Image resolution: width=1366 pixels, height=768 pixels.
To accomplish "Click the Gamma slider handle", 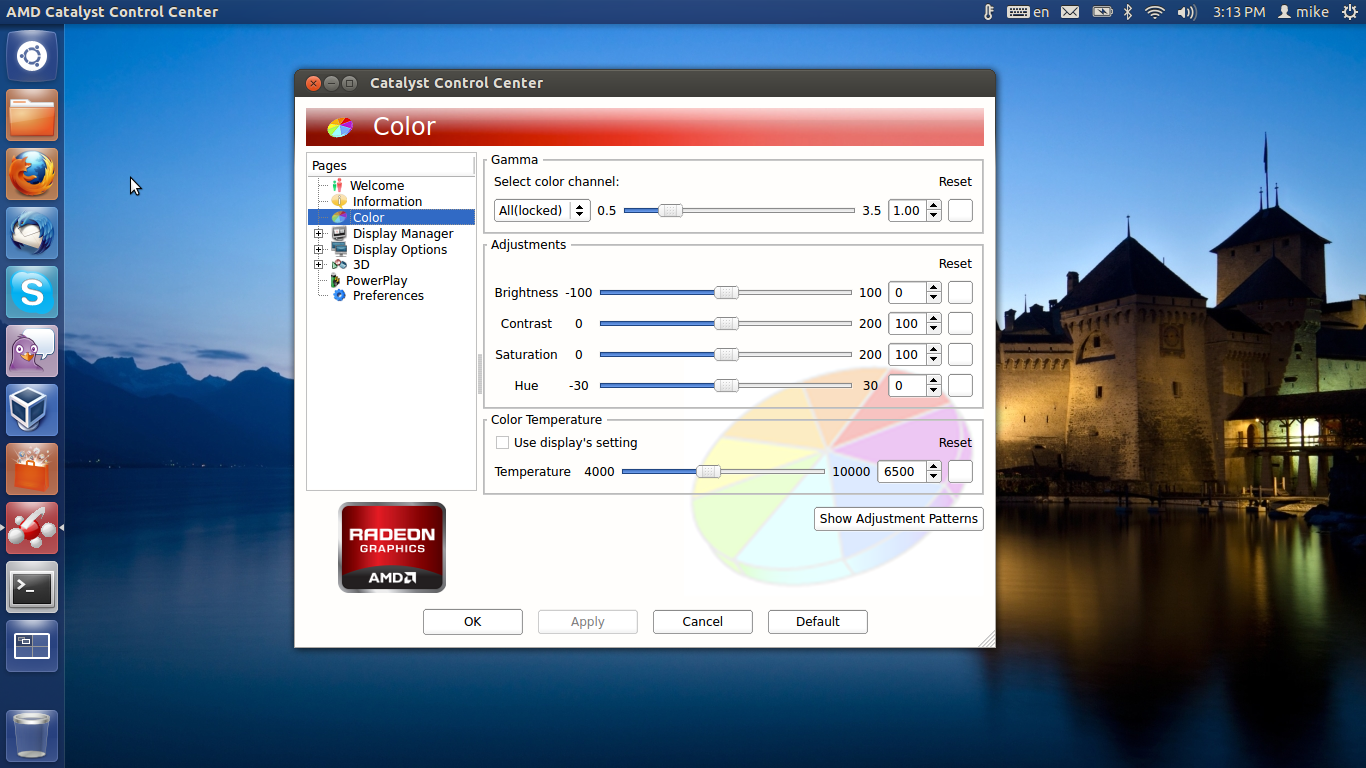I will tap(670, 210).
